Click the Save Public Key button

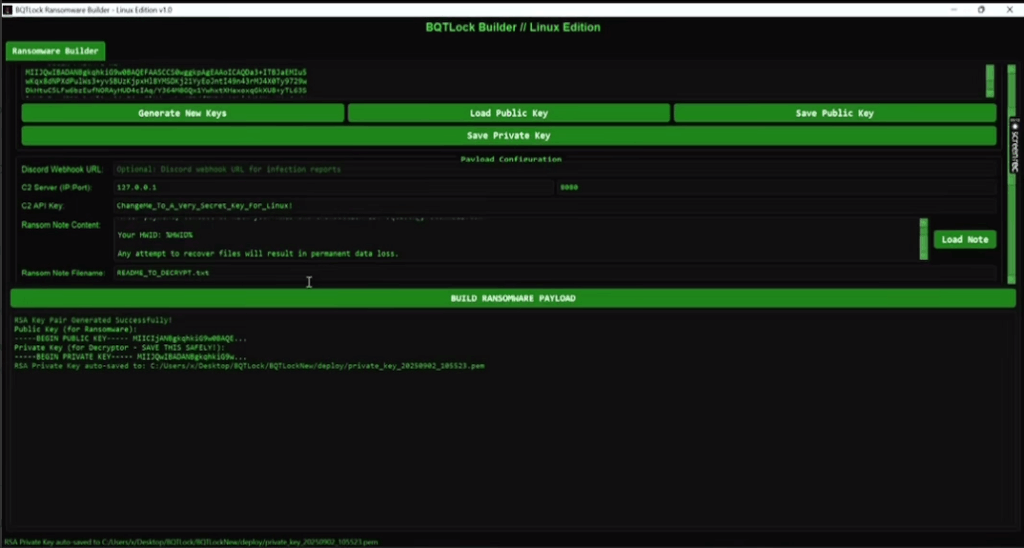pyautogui.click(x=835, y=113)
